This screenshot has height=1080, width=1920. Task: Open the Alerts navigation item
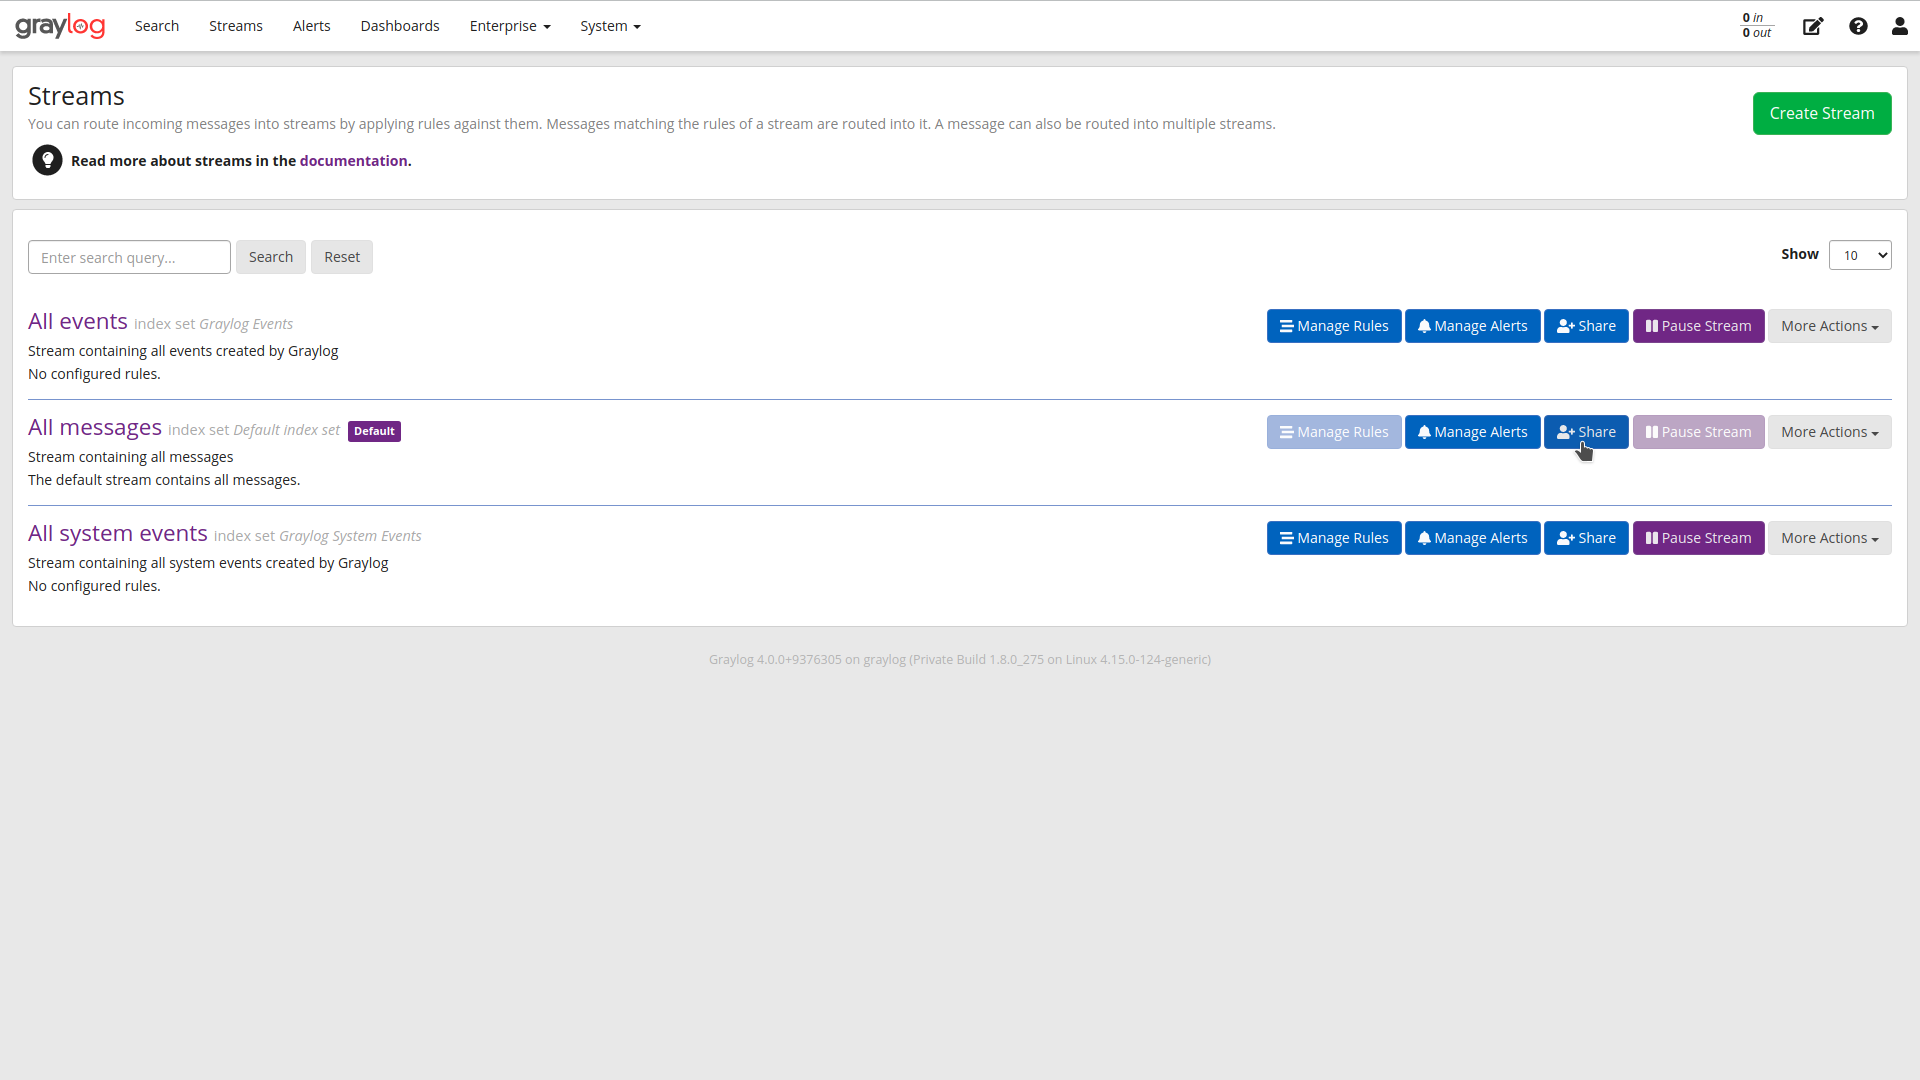[311, 26]
